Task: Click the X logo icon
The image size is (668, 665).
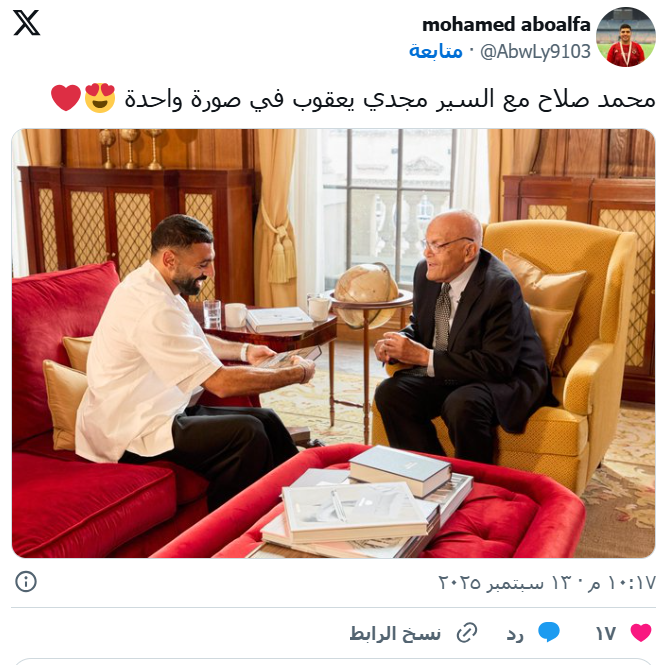Action: coord(26,23)
